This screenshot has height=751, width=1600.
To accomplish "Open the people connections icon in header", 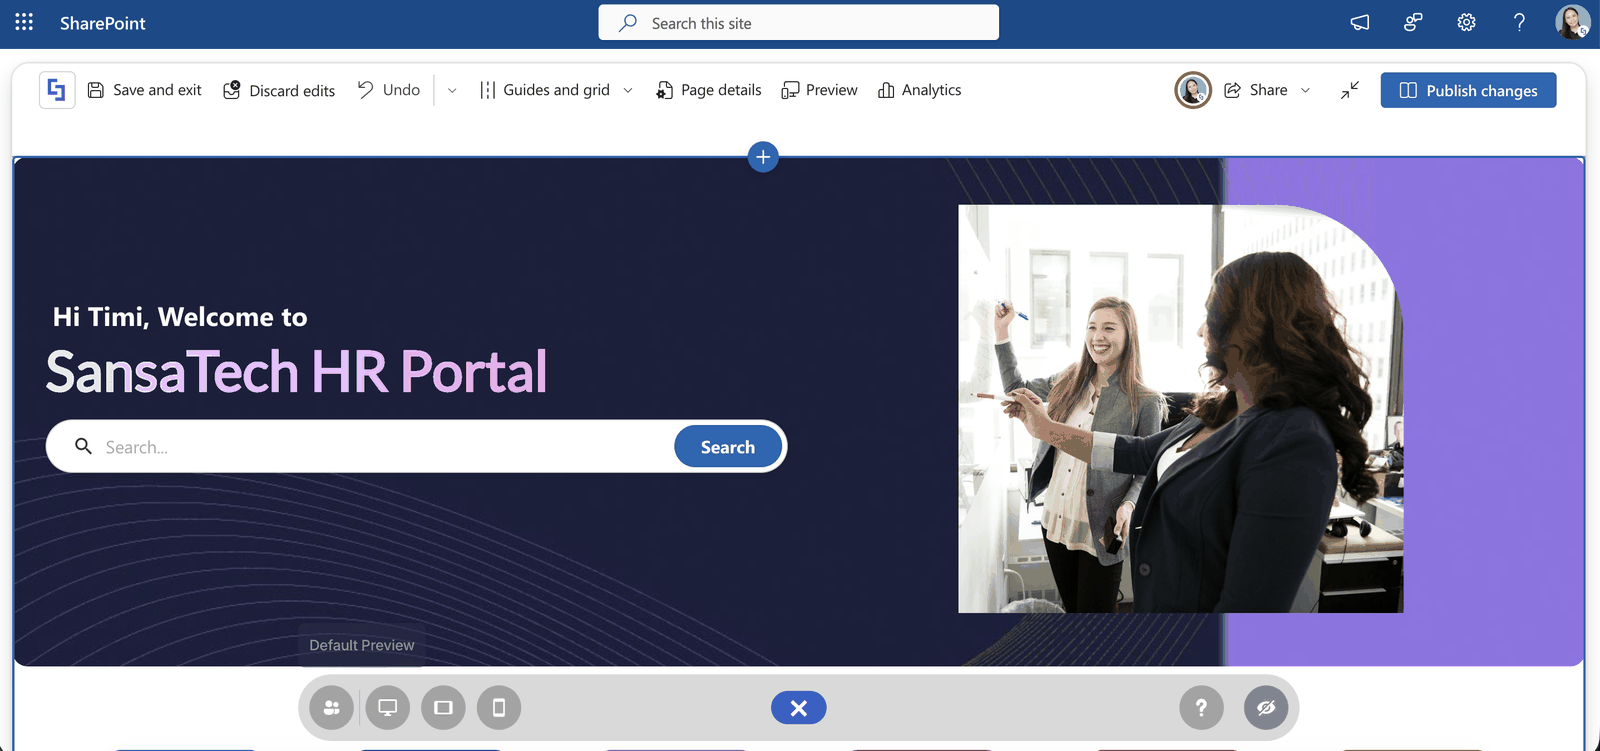I will 1413,22.
